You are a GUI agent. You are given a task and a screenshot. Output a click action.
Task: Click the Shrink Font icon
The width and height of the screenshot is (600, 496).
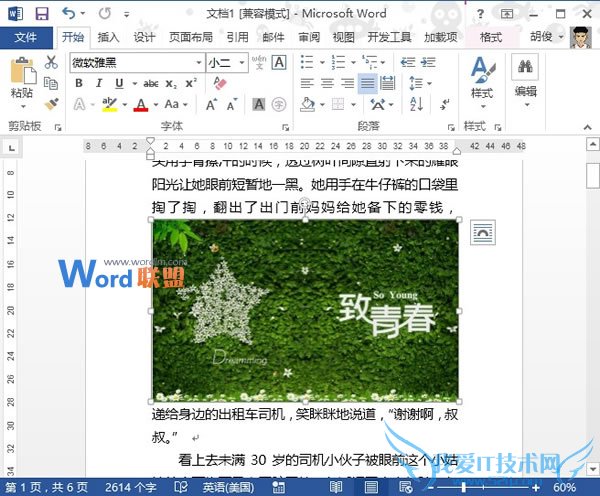tap(232, 104)
